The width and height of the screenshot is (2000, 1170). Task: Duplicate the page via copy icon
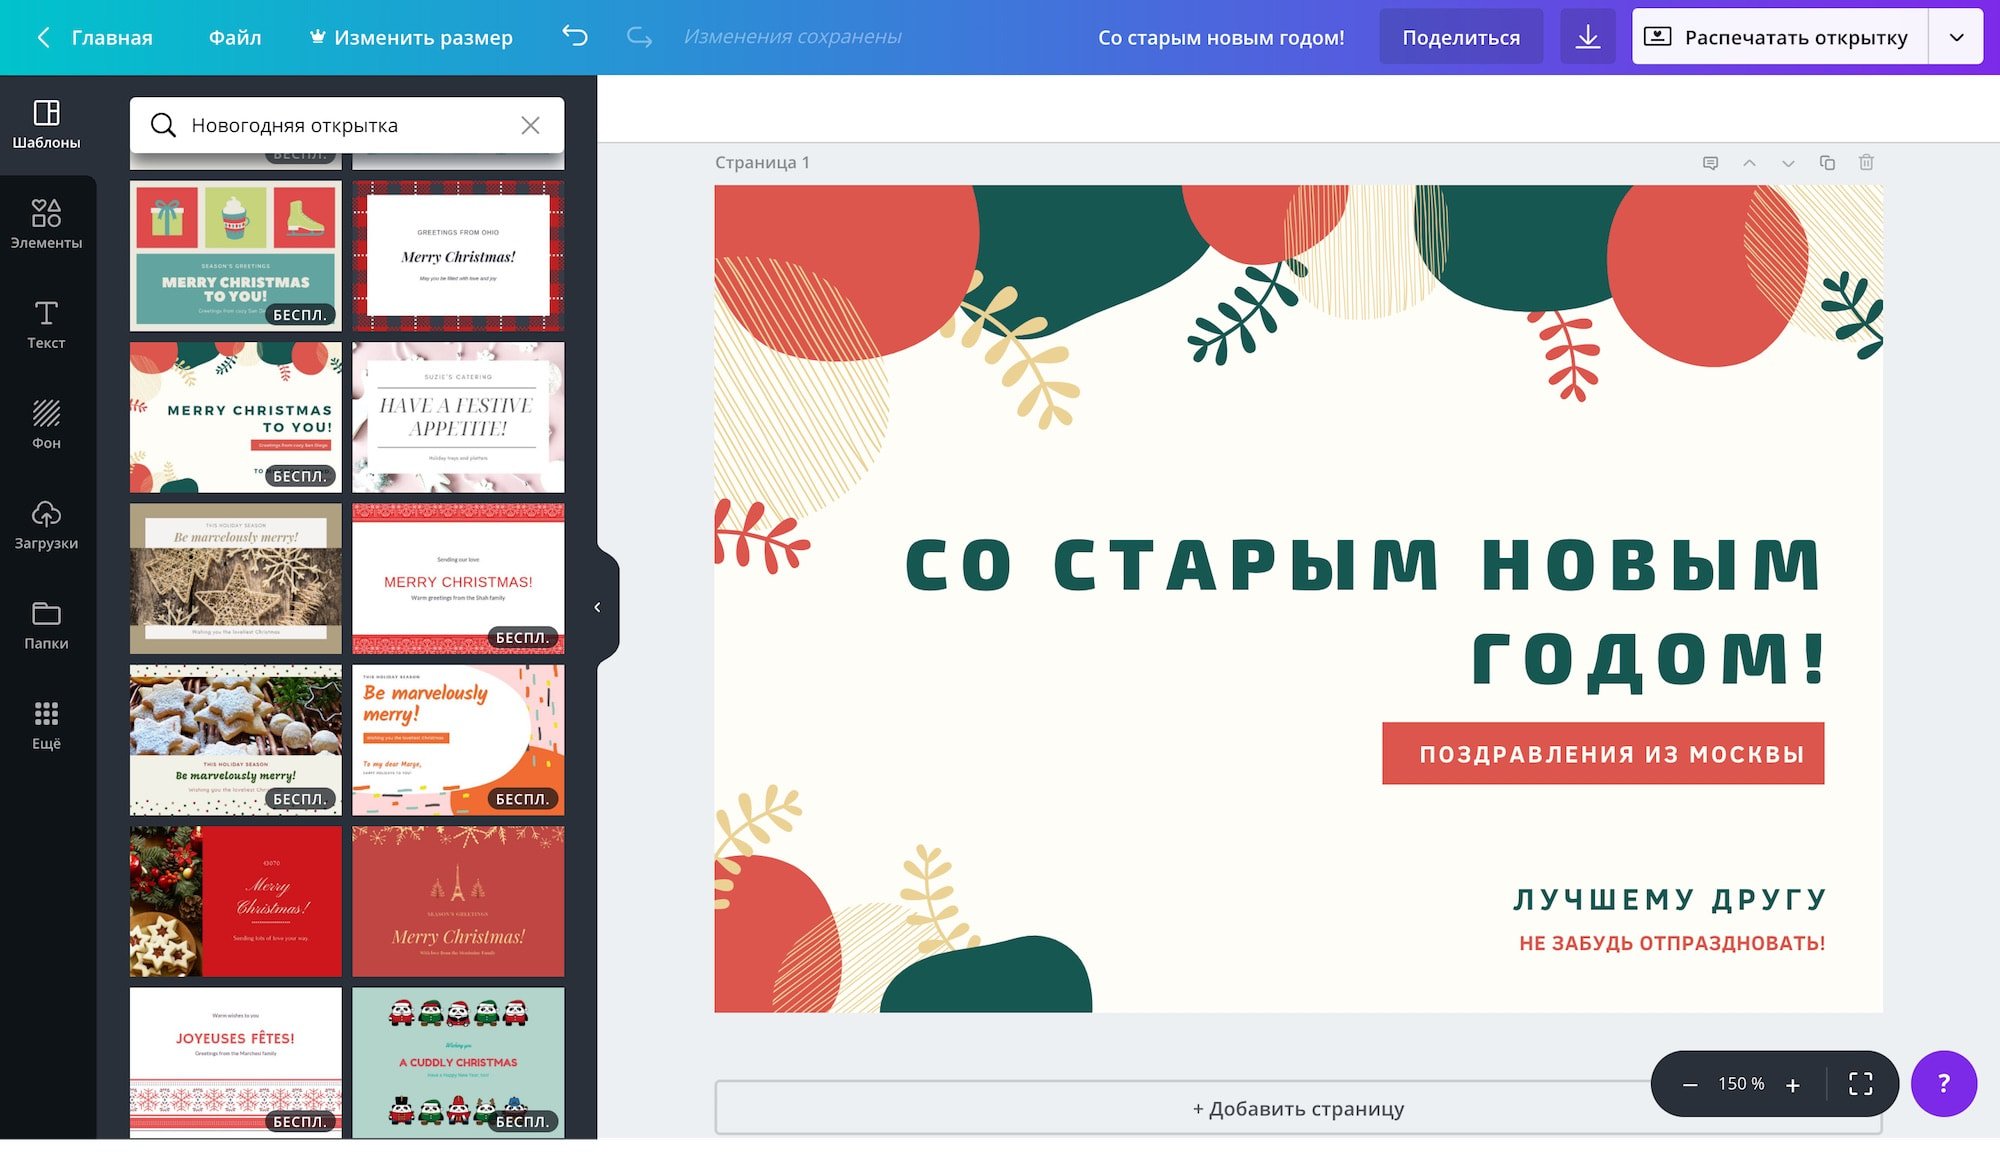click(1827, 162)
